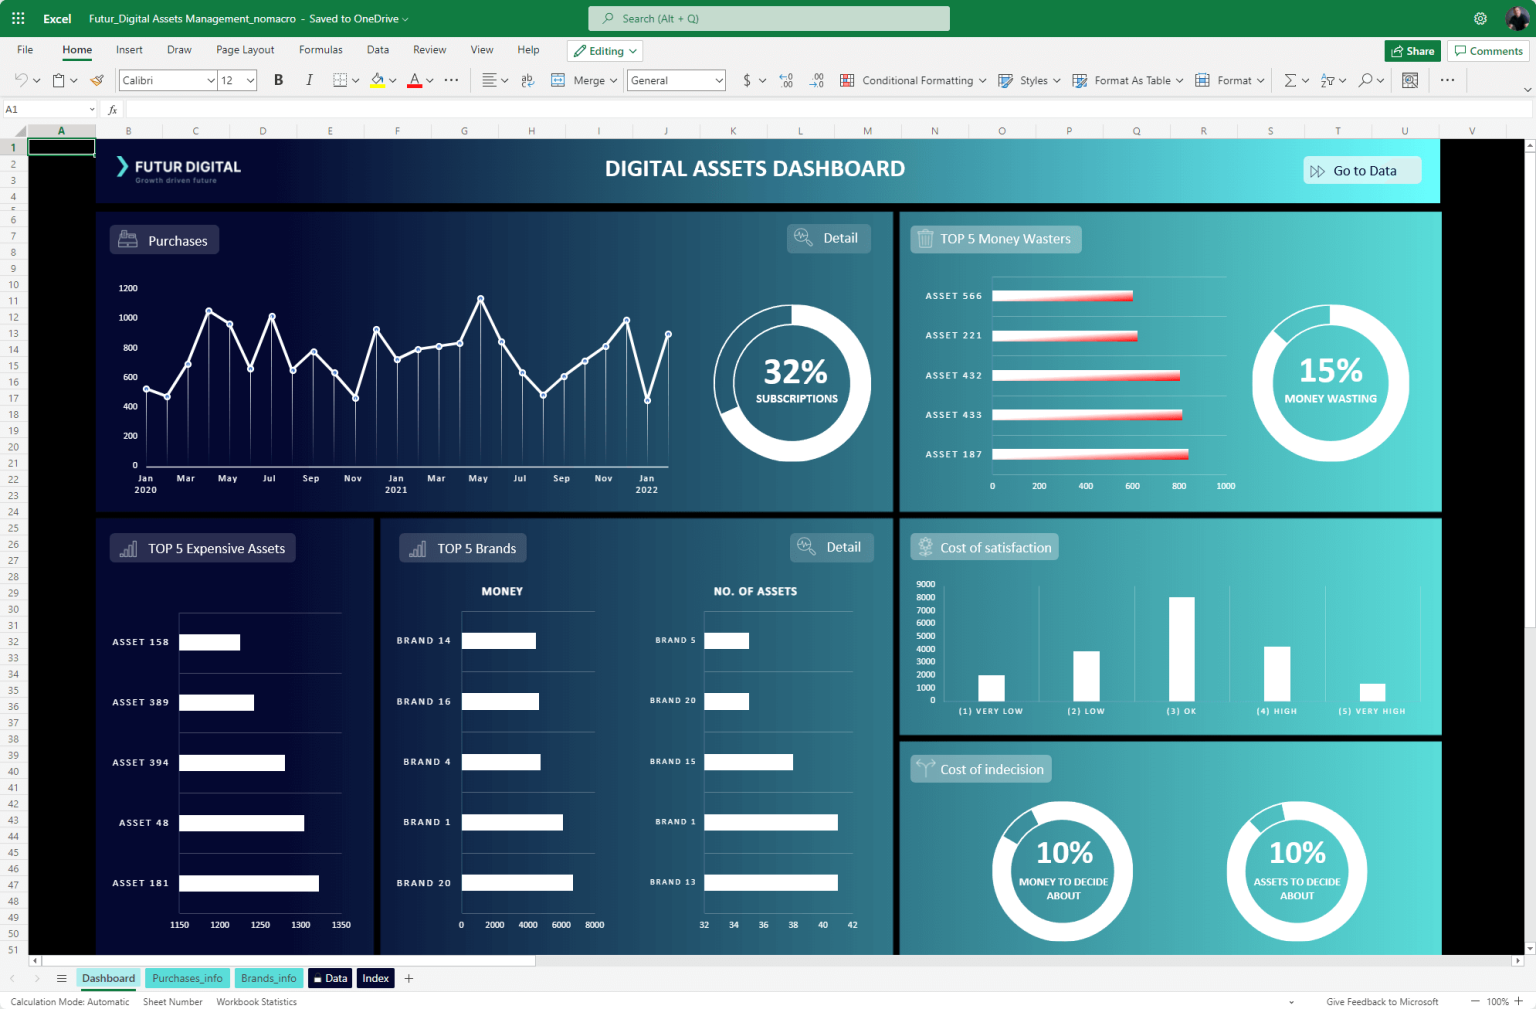Open the Font name dropdown

click(167, 80)
